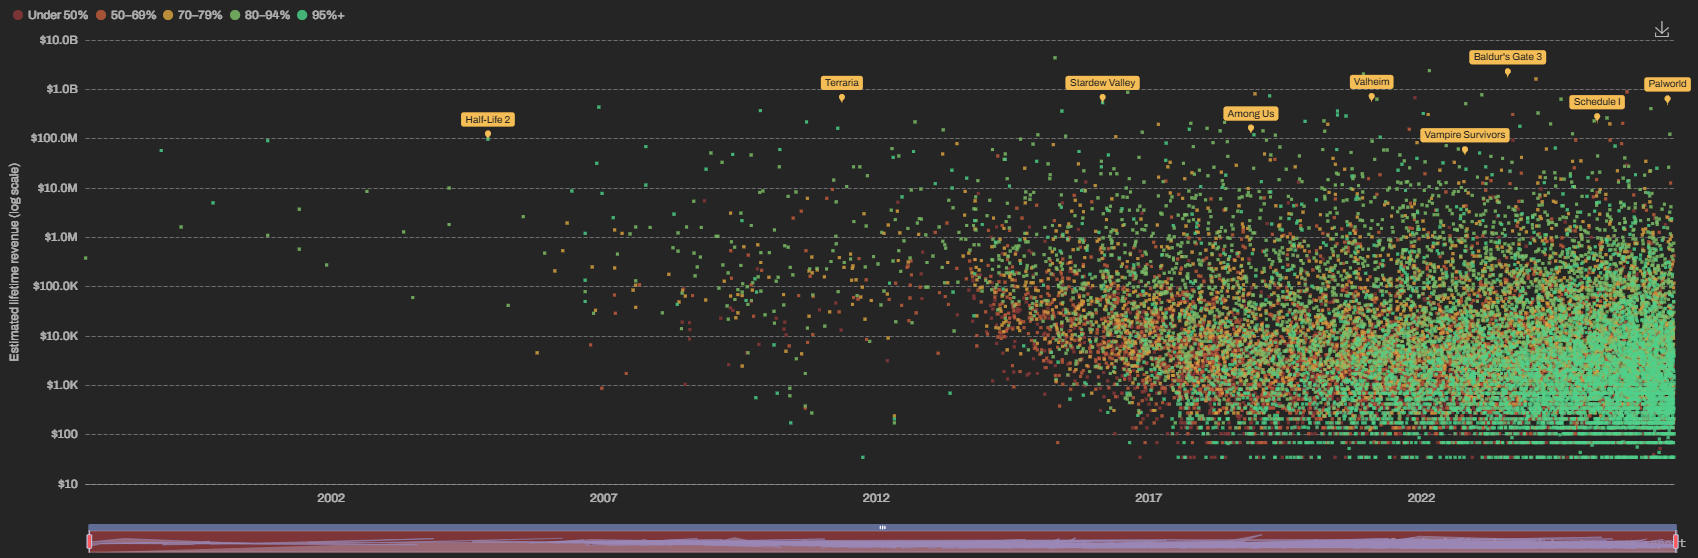
Task: Click the '$10.0M' y-axis label
Action: coord(58,188)
